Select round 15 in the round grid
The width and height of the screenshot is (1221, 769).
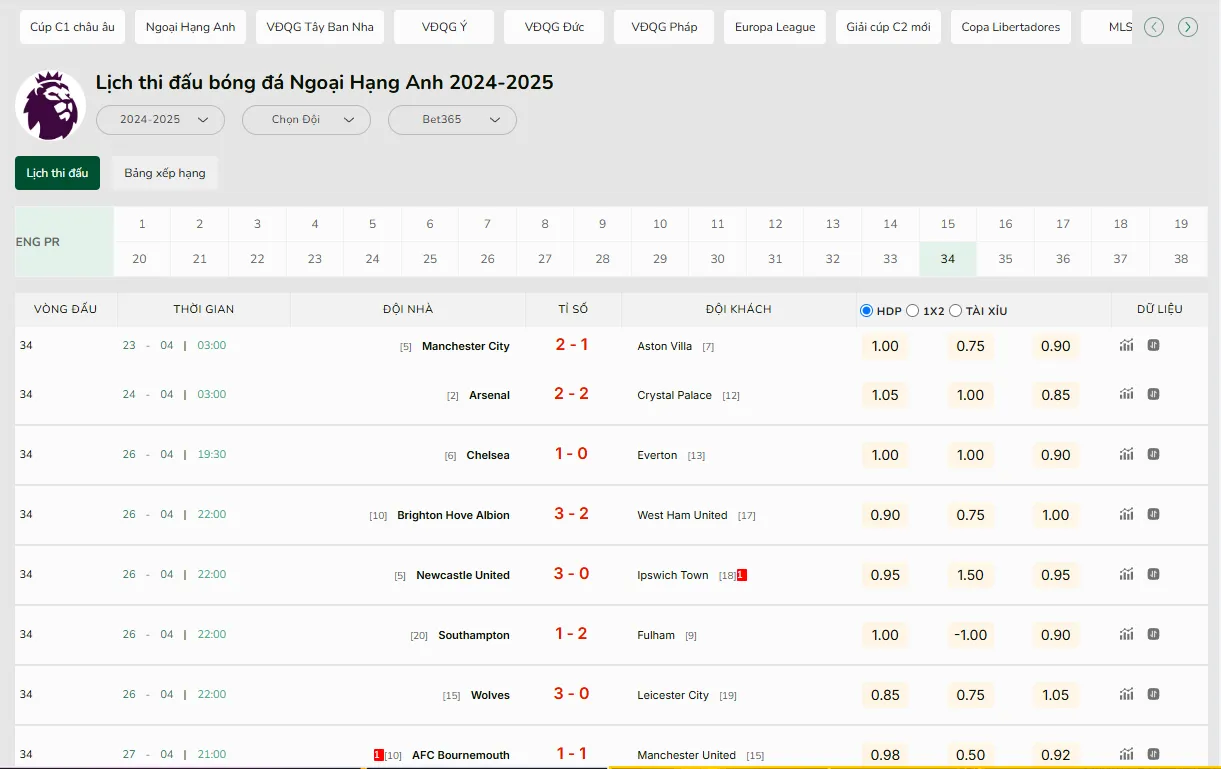point(948,224)
